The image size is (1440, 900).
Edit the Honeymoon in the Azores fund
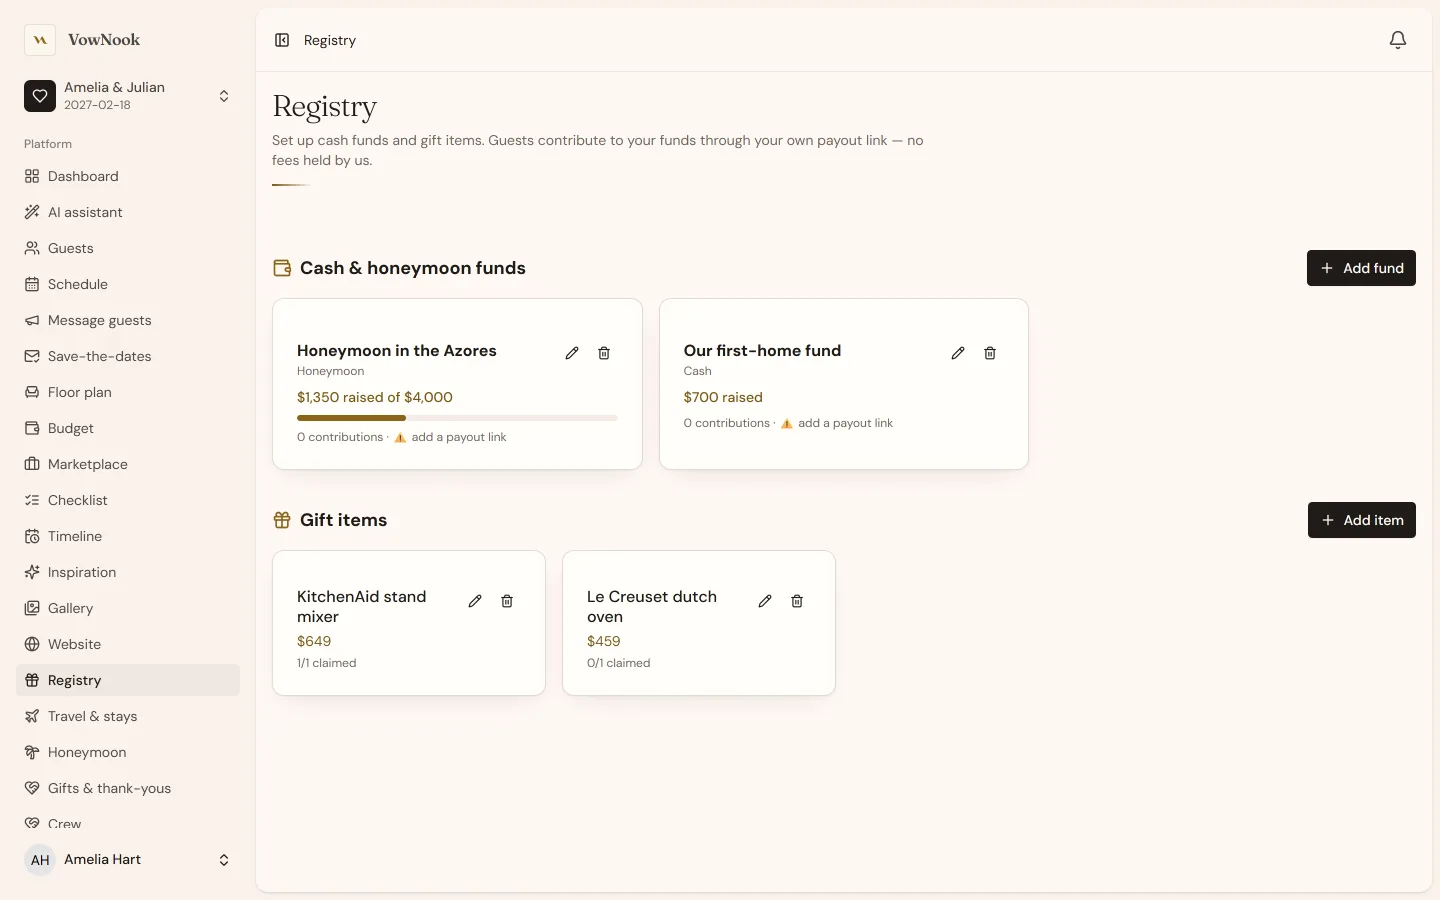(572, 353)
